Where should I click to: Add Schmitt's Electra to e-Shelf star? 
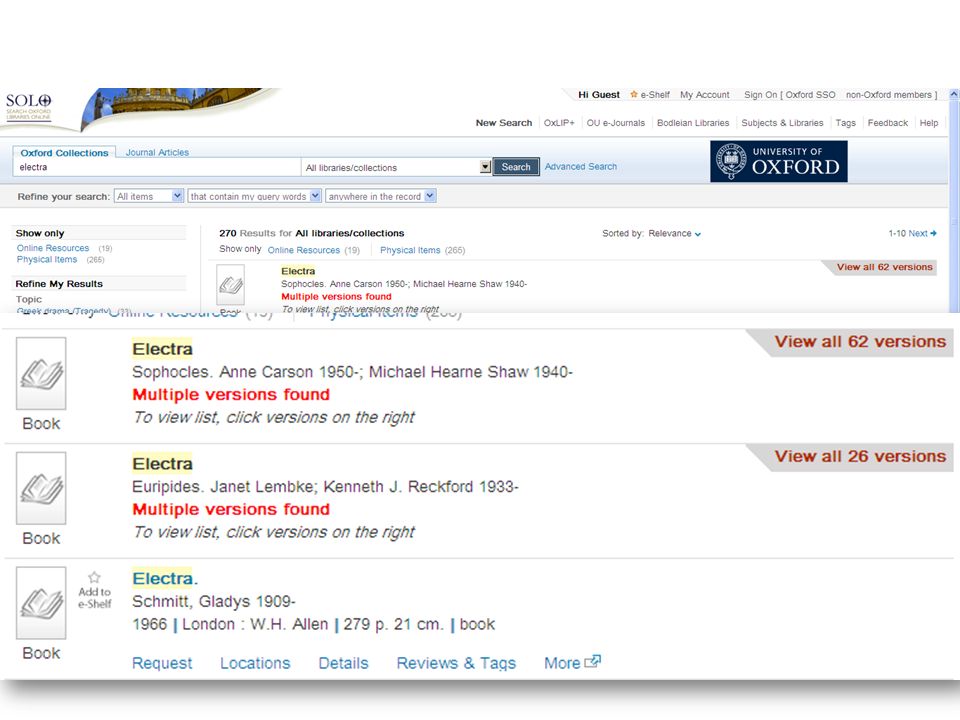click(94, 577)
